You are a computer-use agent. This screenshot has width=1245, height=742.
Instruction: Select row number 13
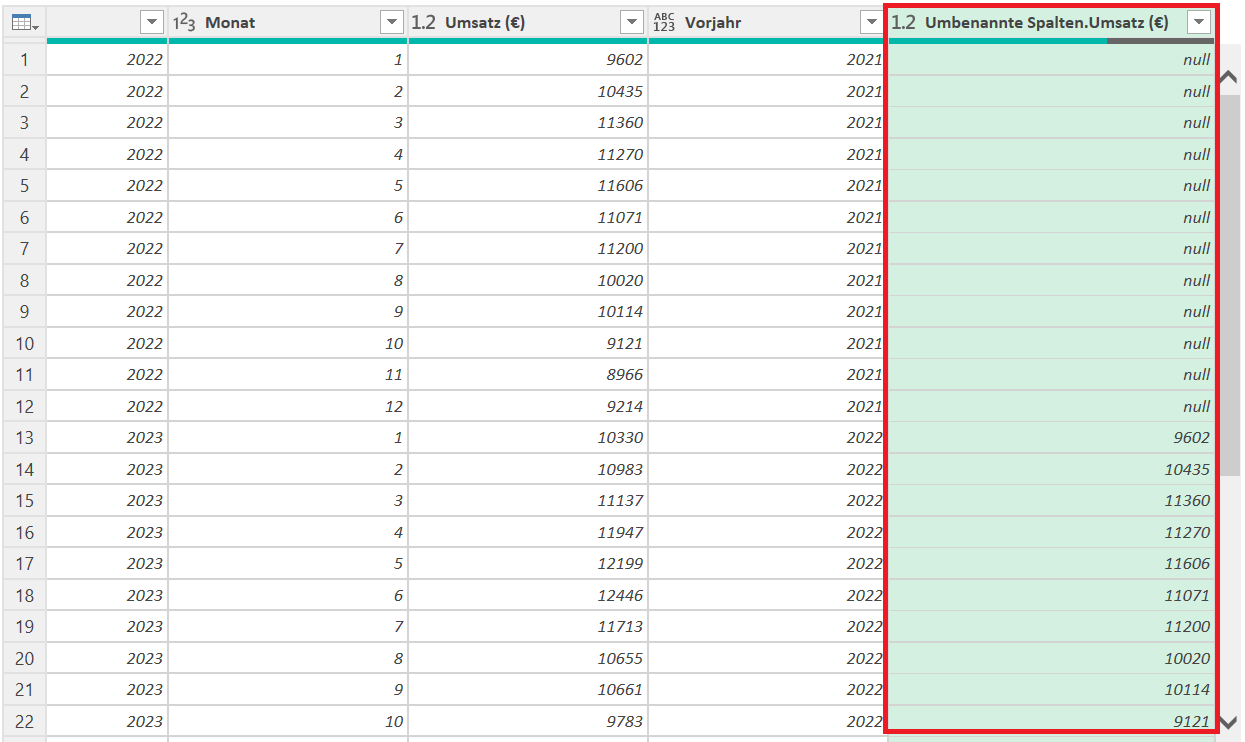point(24,438)
